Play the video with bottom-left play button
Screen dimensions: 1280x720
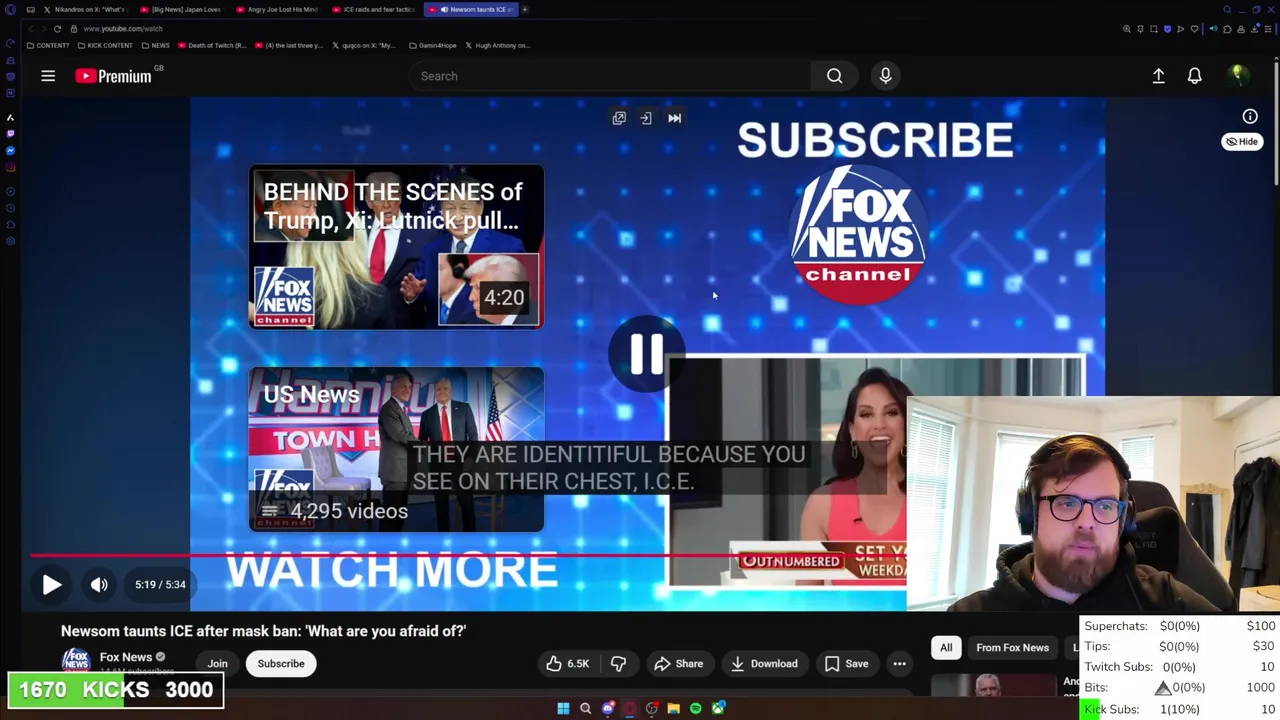[52, 585]
